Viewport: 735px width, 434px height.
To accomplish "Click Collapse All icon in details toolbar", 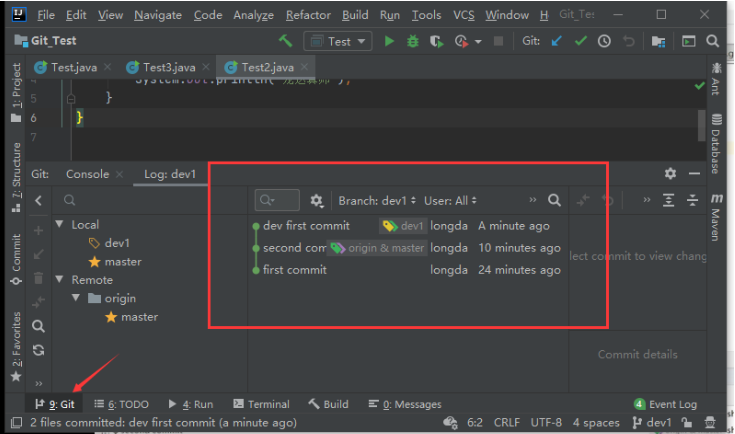I will click(x=692, y=201).
